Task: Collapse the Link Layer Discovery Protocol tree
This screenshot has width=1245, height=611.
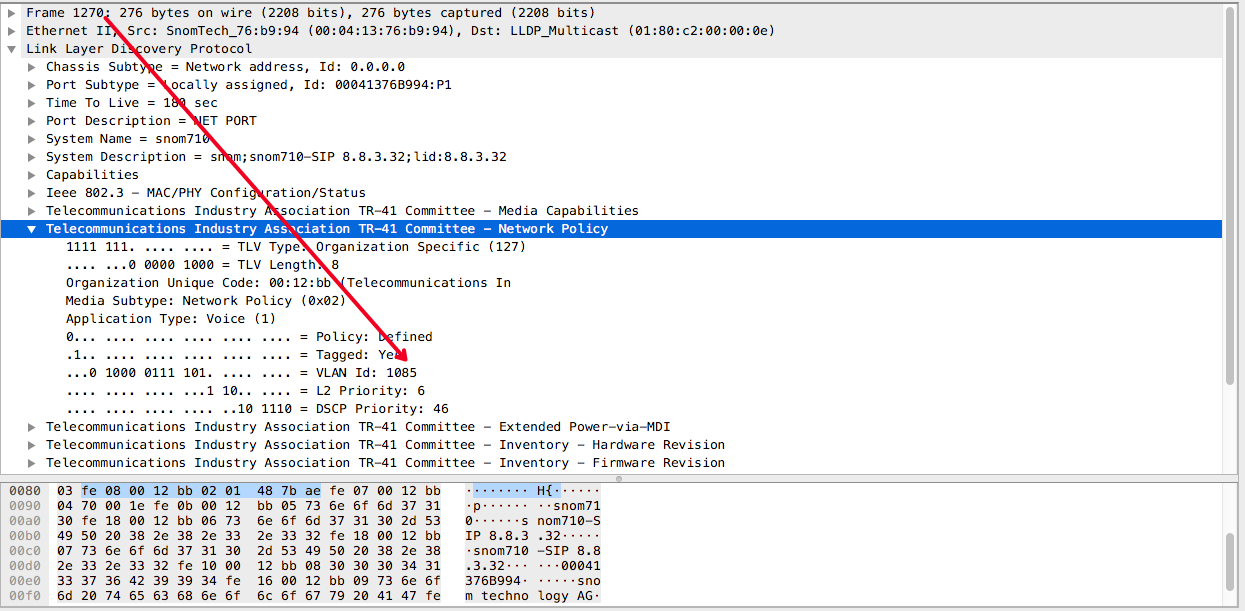Action: coord(13,48)
